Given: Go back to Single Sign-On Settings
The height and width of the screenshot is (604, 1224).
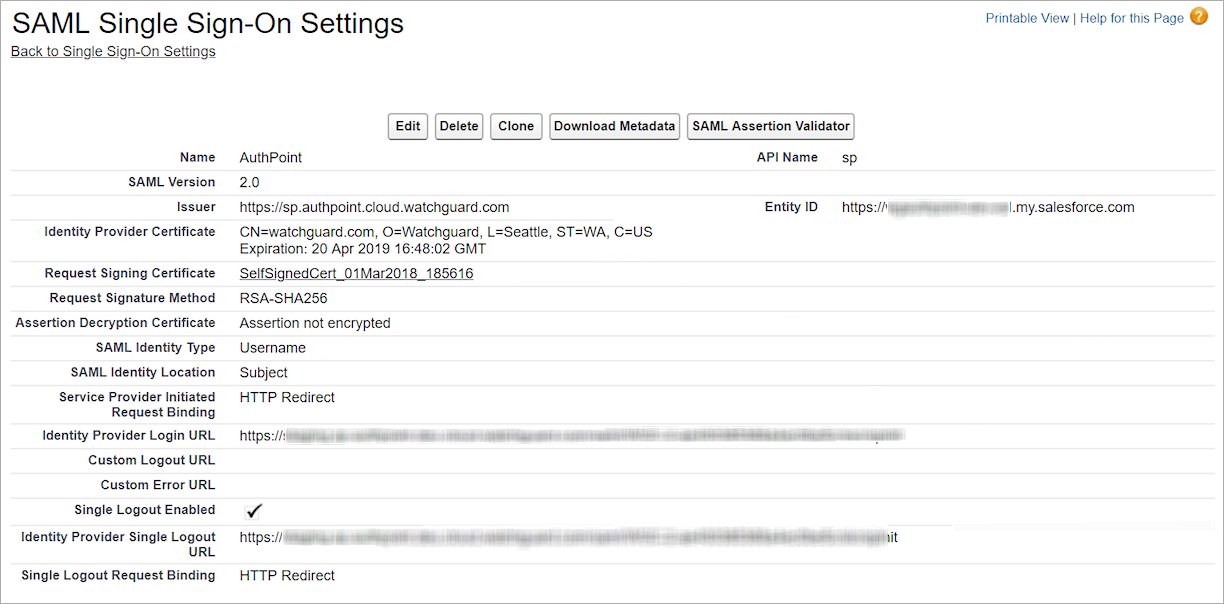Looking at the screenshot, I should 113,51.
